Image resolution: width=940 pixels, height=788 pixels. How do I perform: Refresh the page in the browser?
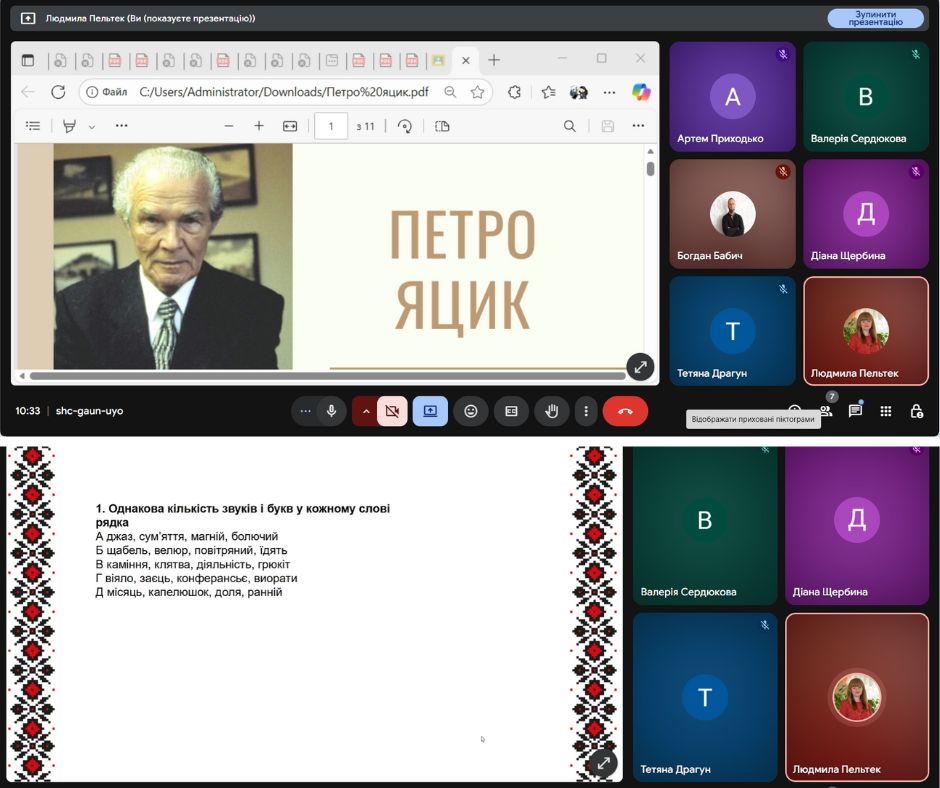tap(58, 92)
